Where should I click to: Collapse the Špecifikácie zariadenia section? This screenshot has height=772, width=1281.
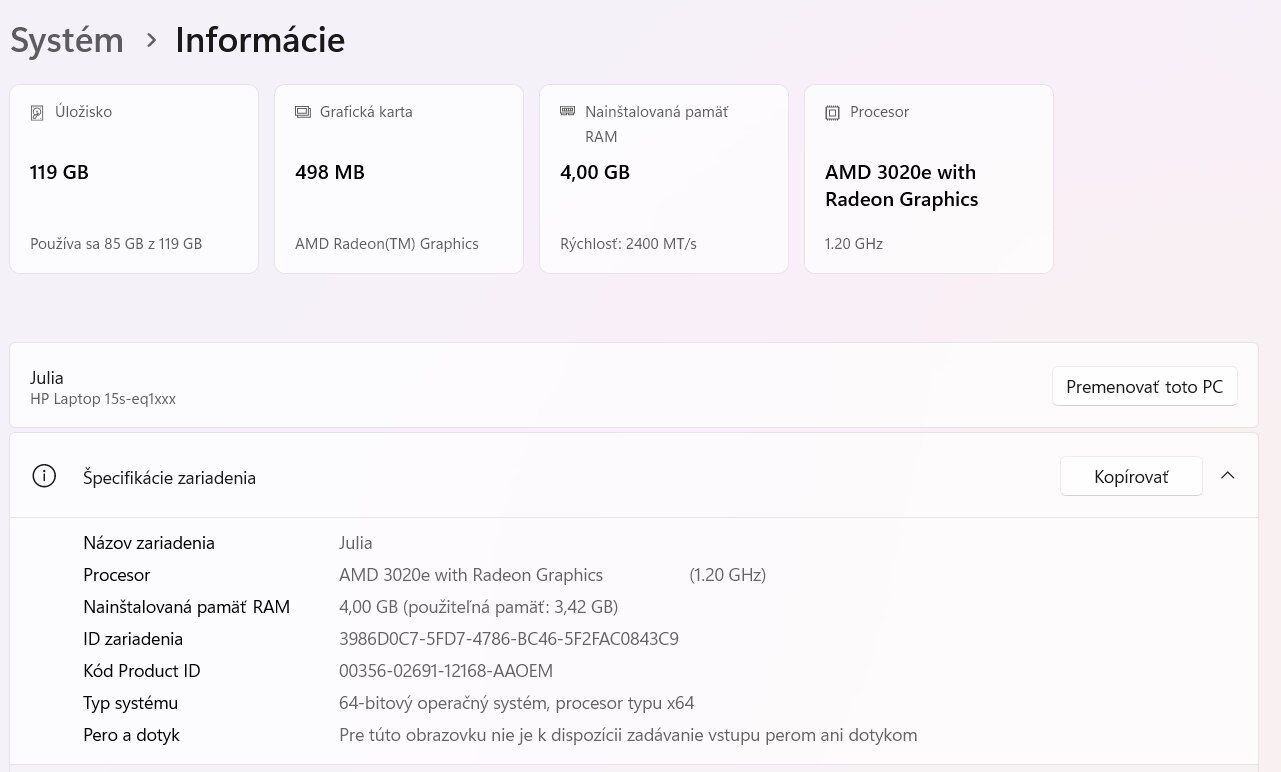pos(1228,476)
